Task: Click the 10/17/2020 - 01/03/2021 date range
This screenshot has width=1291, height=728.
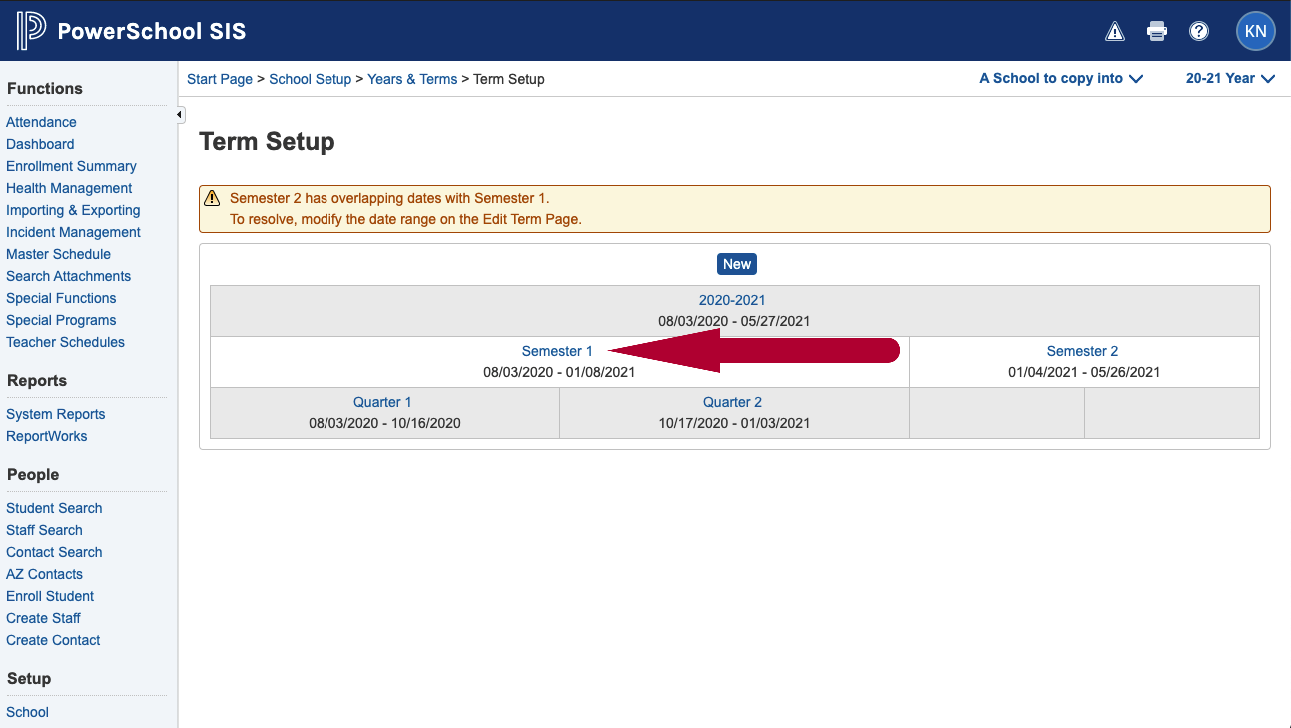Action: 734,423
